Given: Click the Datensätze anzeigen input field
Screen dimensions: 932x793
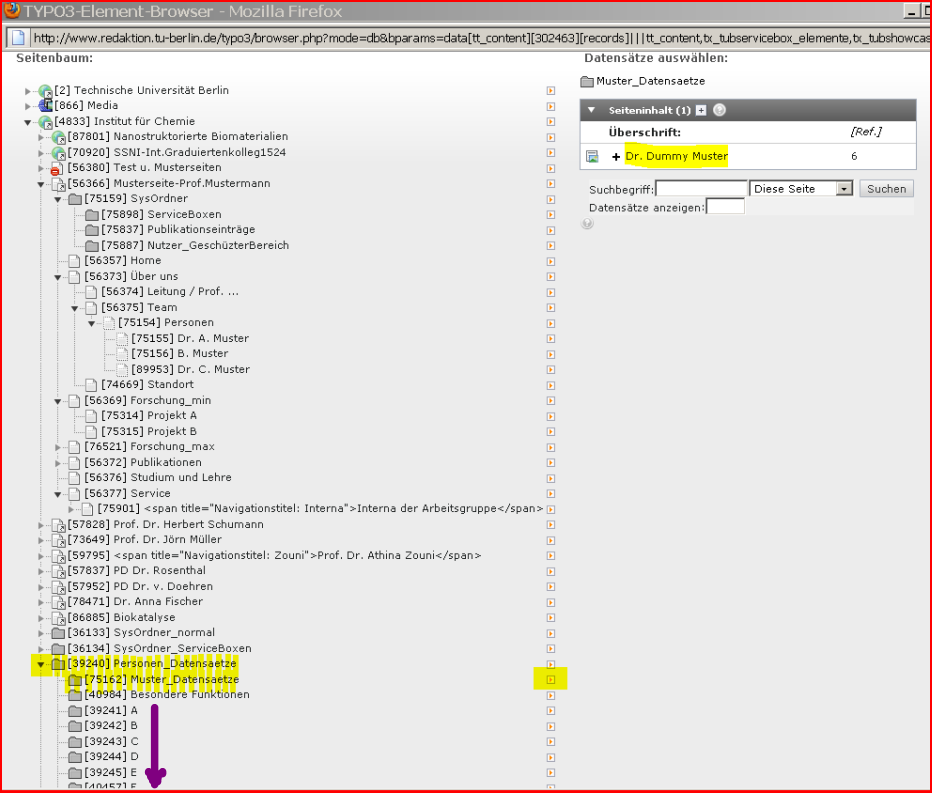Looking at the screenshot, I should [725, 207].
